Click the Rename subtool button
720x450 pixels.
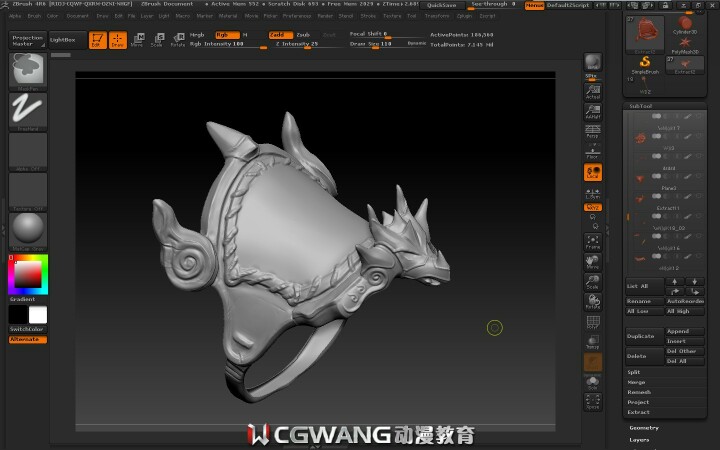644,301
